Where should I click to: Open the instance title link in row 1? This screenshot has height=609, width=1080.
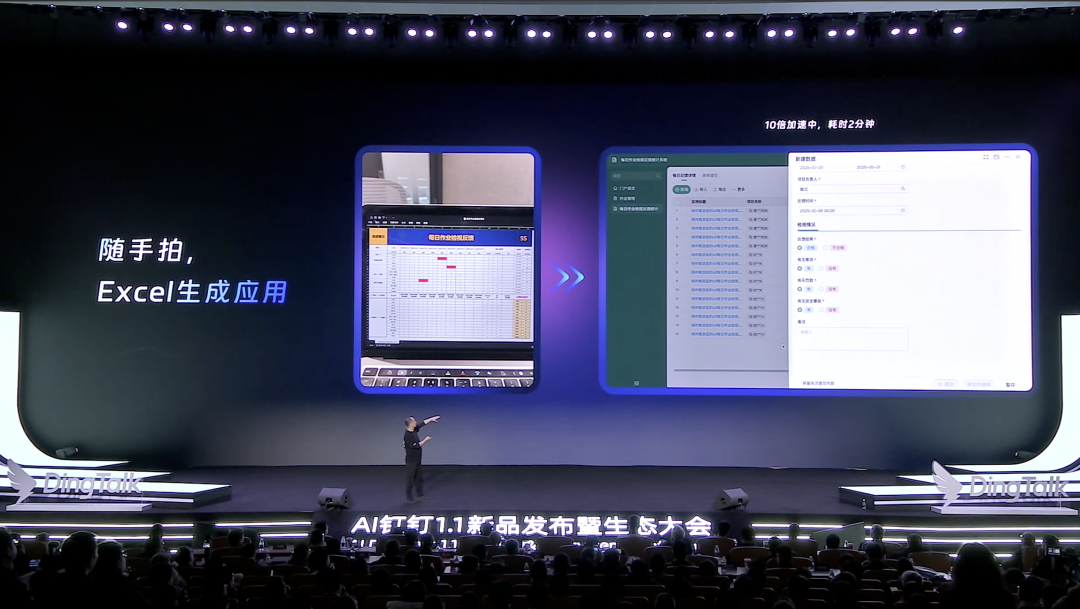716,210
